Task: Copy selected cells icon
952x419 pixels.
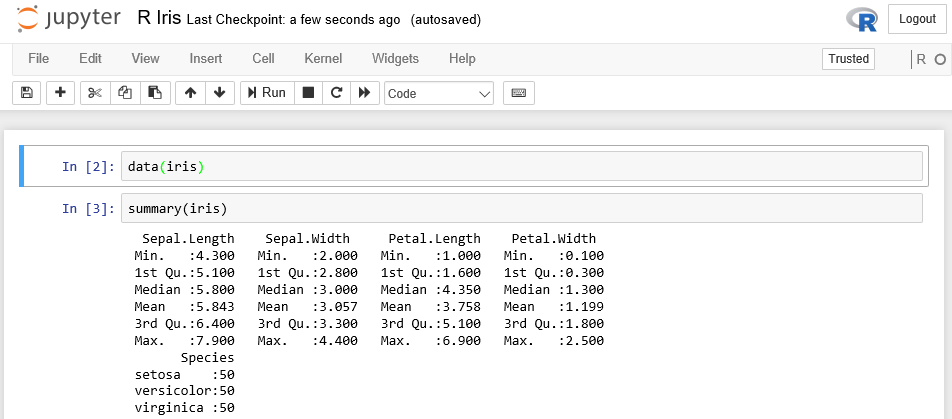Action: [125, 93]
